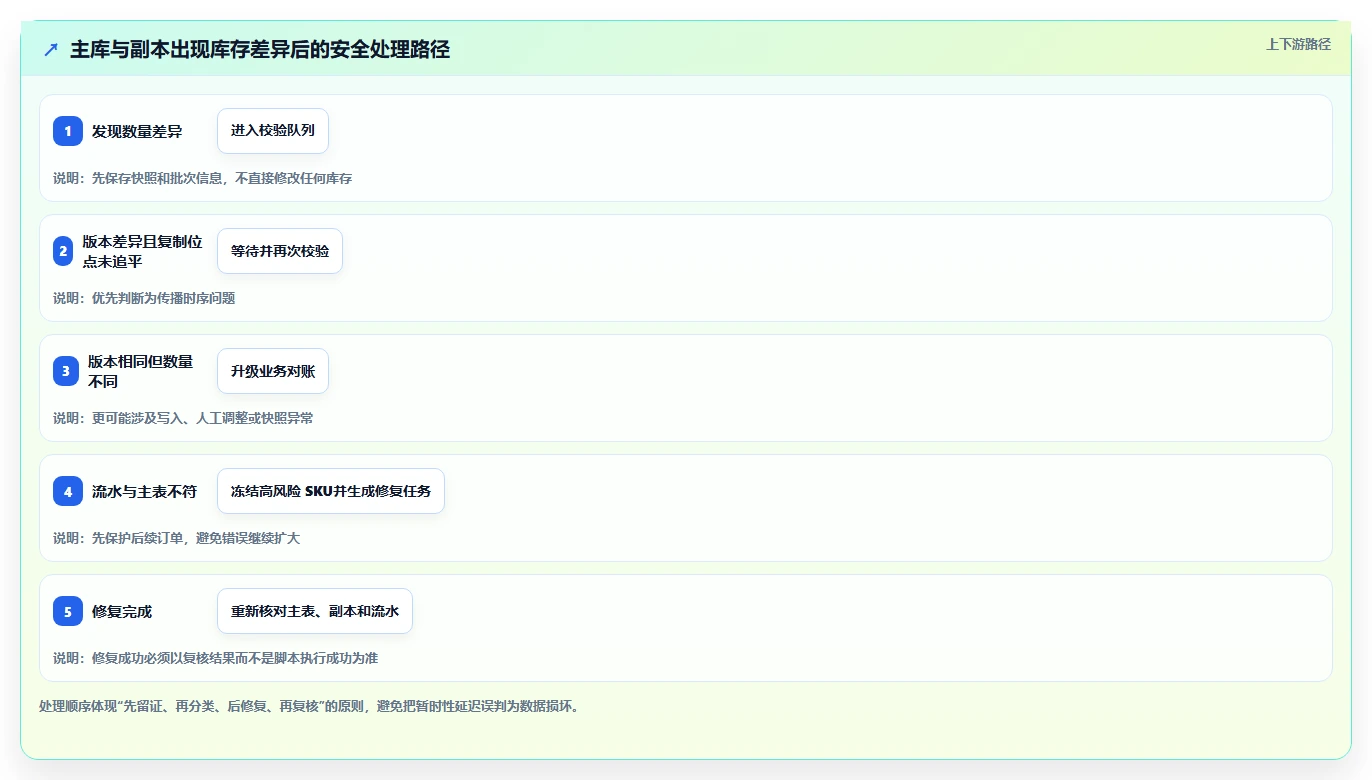1372x780 pixels.
Task: Select the step label 修复完成
Action: pyautogui.click(x=122, y=611)
